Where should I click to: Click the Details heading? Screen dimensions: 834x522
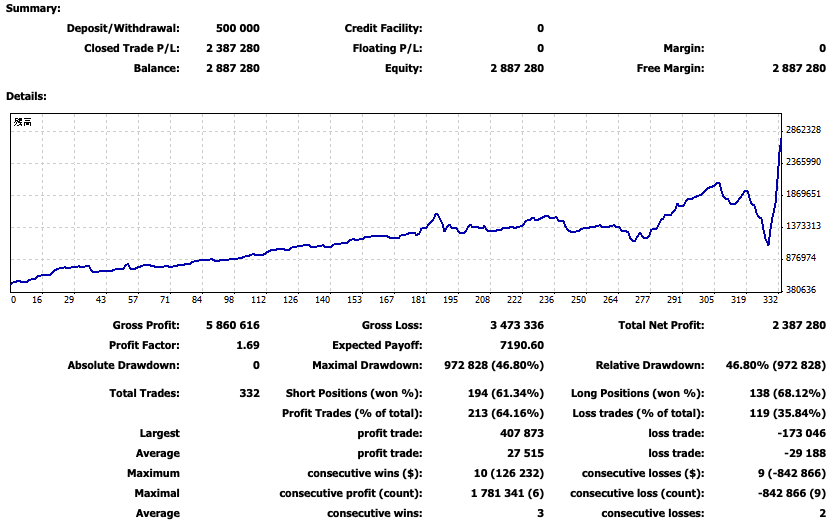pyautogui.click(x=27, y=97)
